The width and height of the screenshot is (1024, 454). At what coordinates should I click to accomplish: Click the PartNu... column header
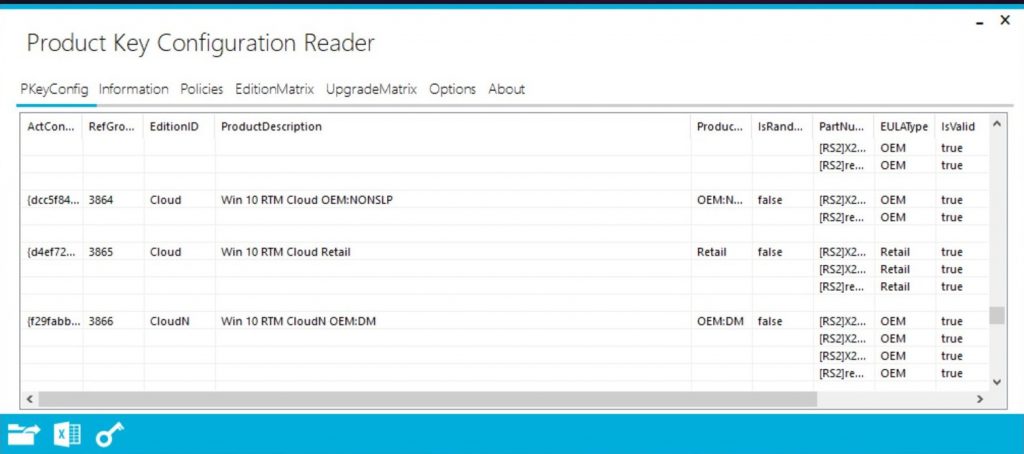(x=842, y=127)
